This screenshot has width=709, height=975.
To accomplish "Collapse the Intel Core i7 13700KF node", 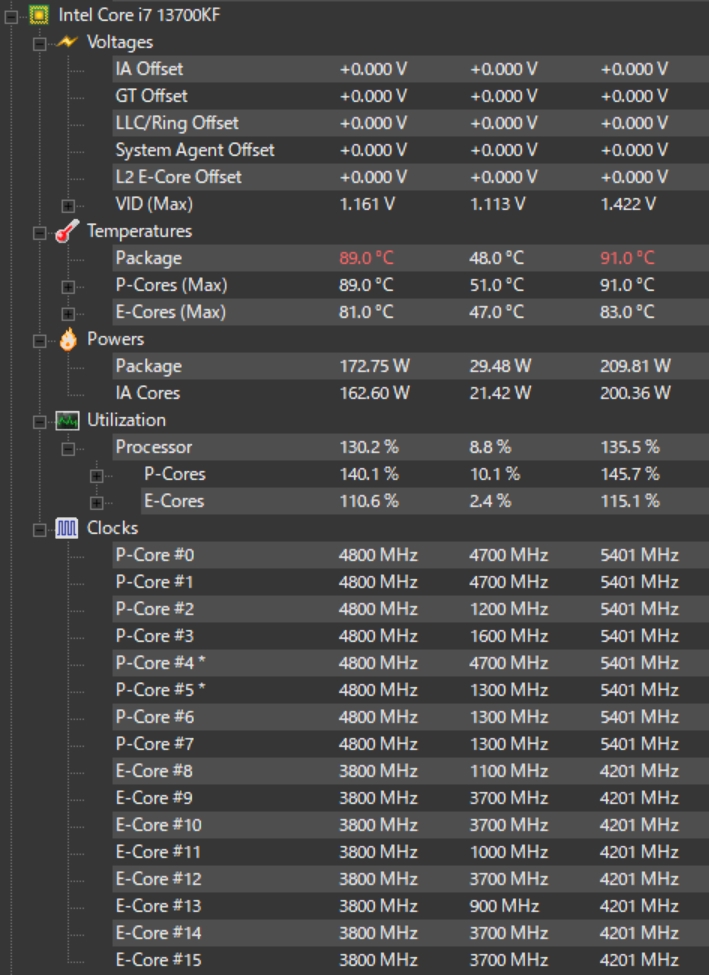I will [11, 17].
